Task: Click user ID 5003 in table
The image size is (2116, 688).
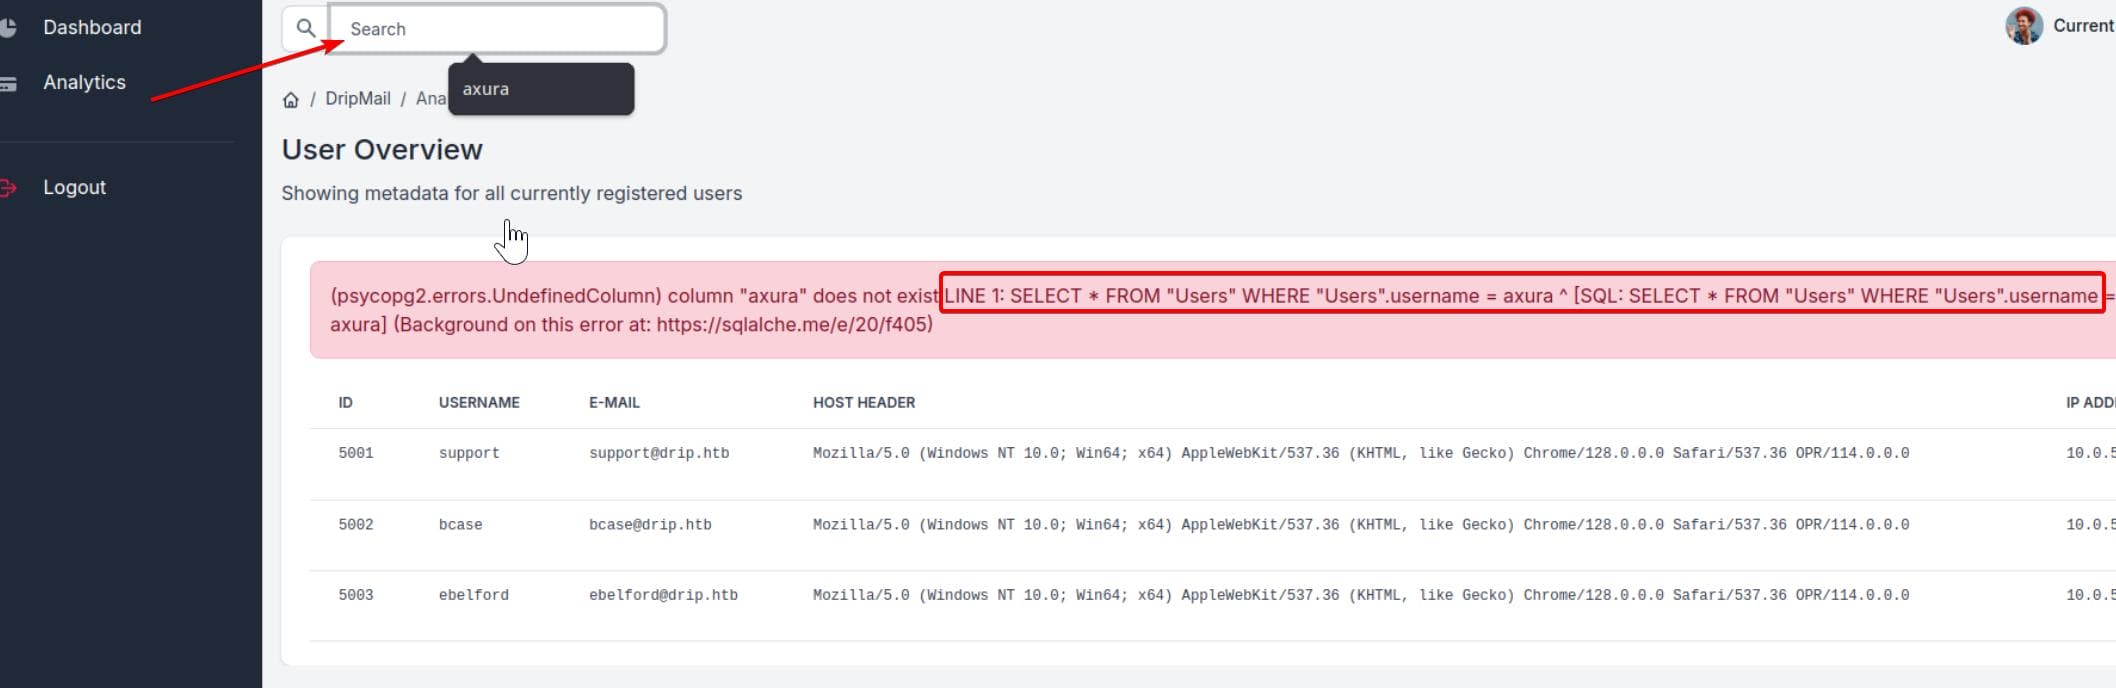Action: (355, 596)
